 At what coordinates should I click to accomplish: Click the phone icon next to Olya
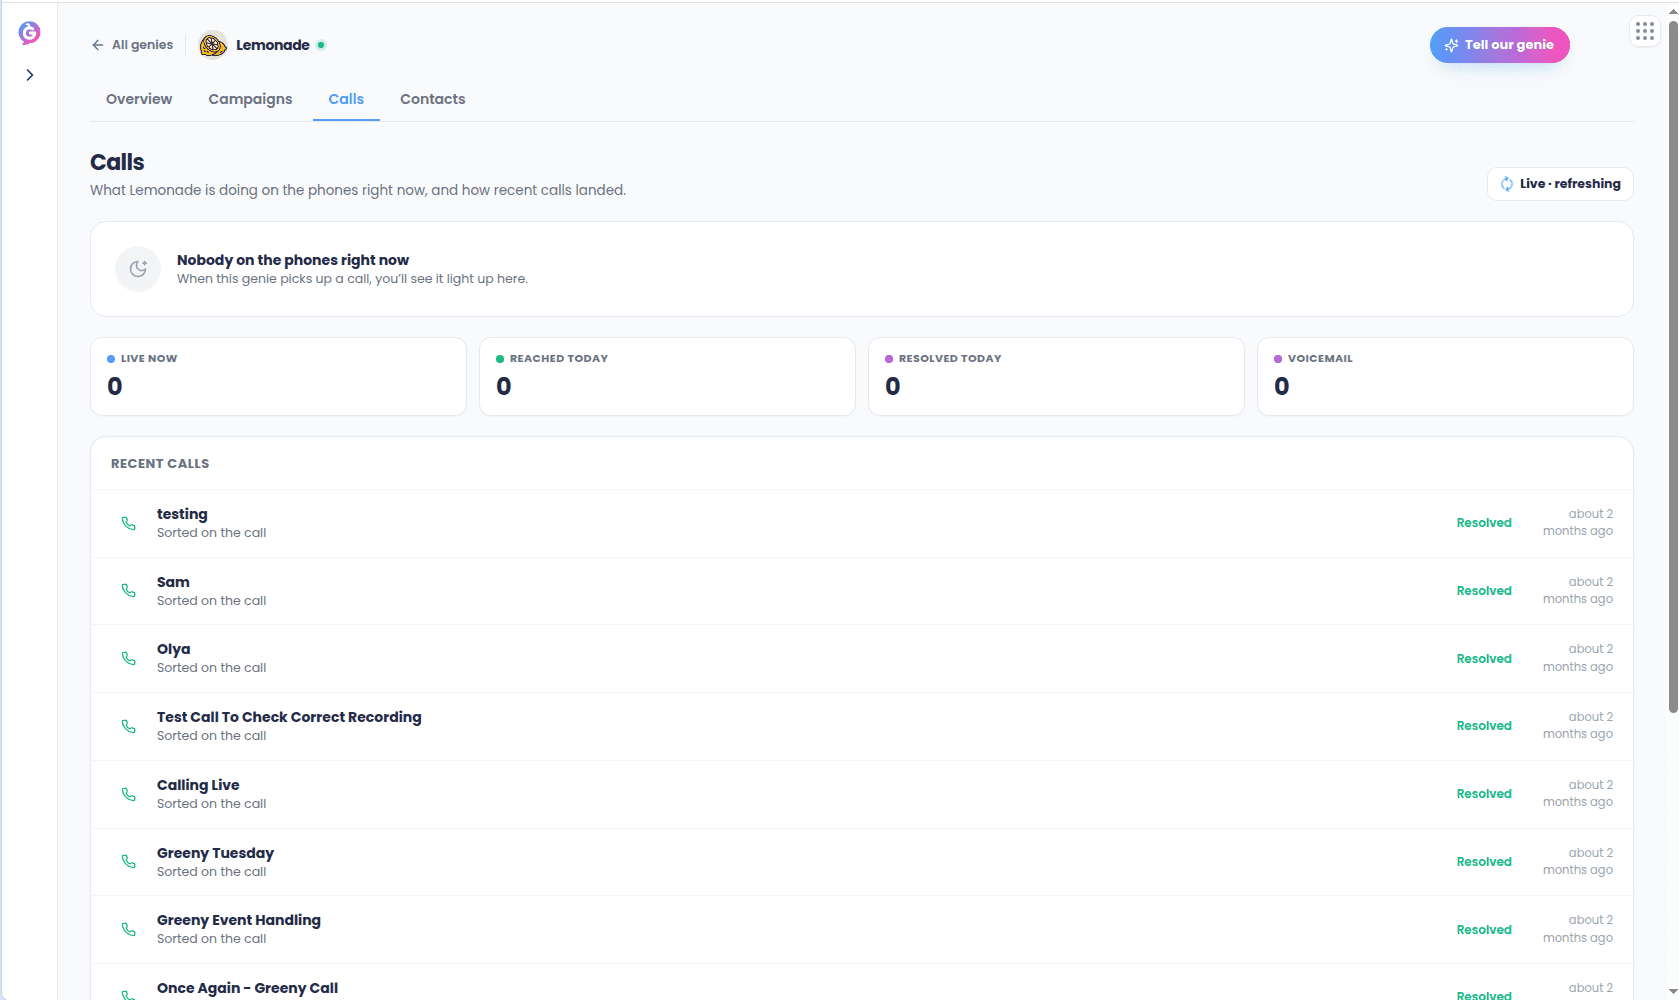coord(129,658)
